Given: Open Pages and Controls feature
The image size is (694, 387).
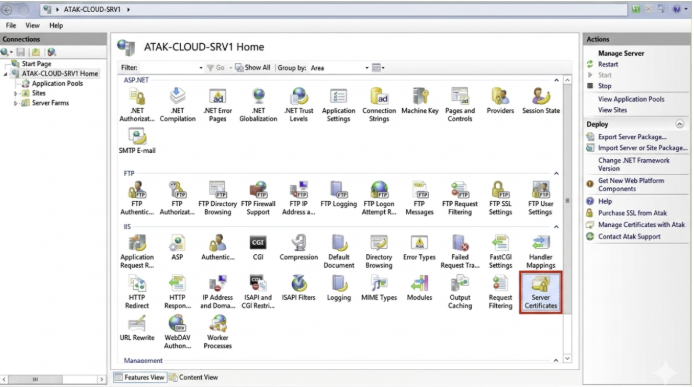Looking at the screenshot, I should tap(460, 105).
